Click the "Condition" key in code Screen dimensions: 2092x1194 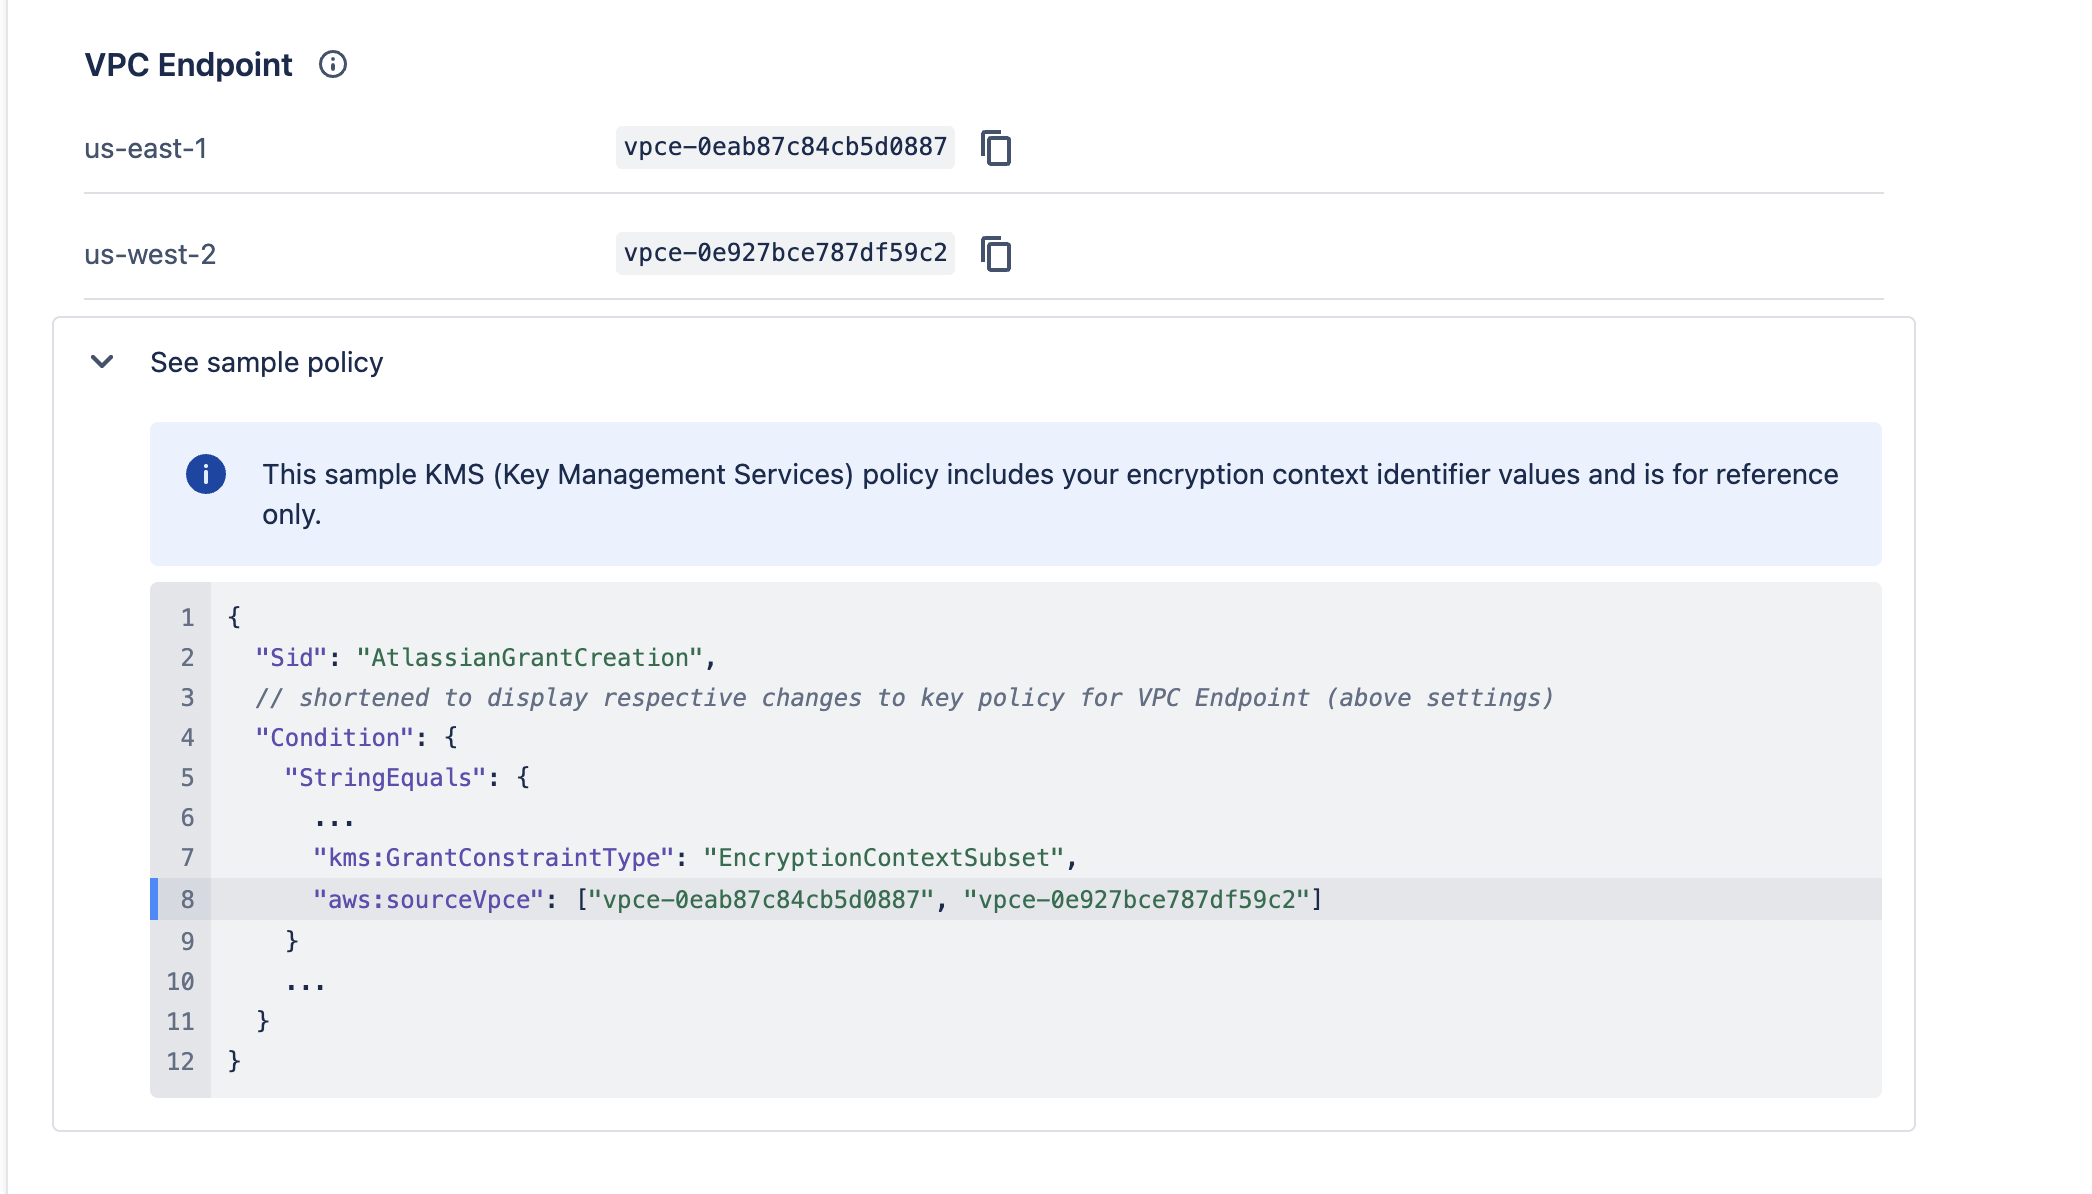334,738
